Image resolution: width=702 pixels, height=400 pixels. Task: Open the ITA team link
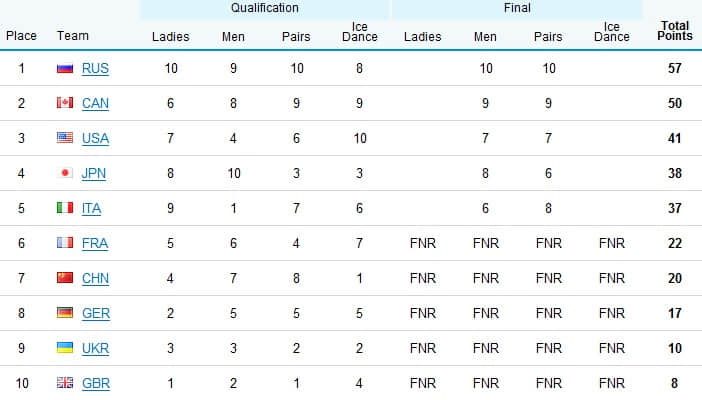(91, 208)
